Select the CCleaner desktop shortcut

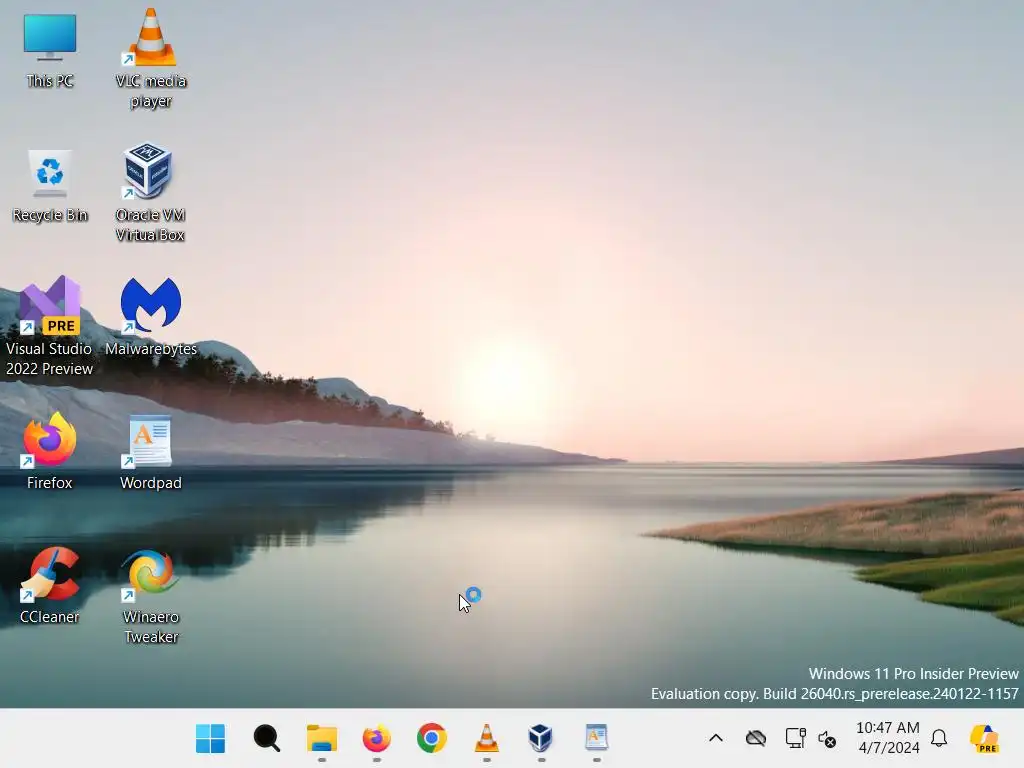point(50,586)
